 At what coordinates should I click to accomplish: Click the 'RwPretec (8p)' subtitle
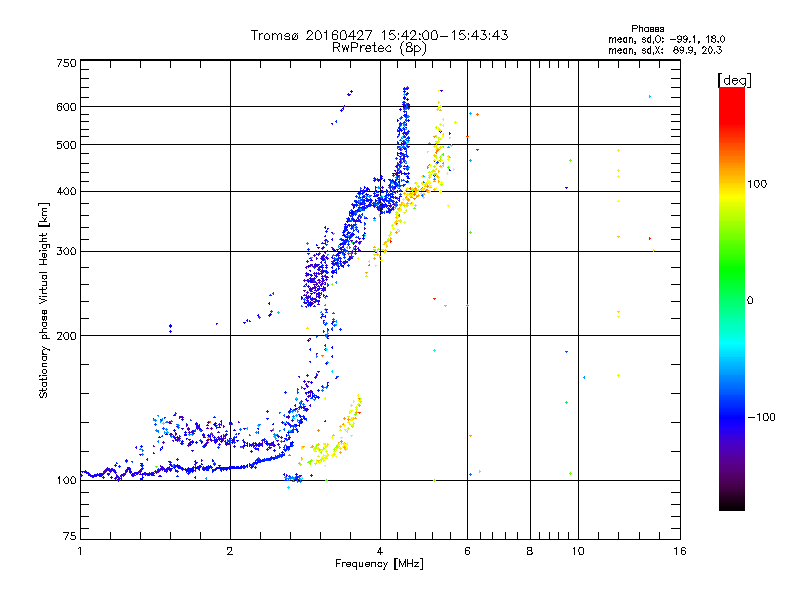coord(379,48)
